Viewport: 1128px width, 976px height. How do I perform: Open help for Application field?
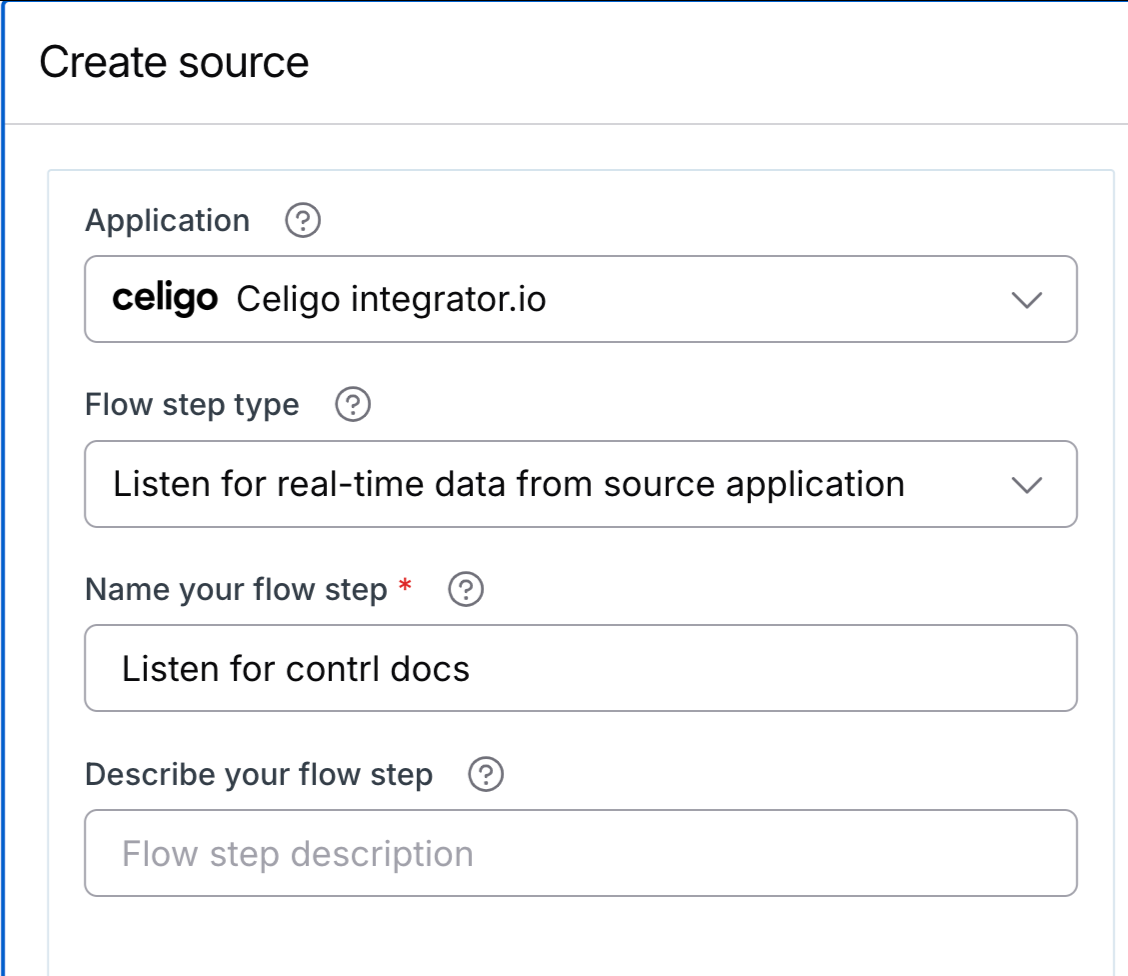click(x=303, y=220)
